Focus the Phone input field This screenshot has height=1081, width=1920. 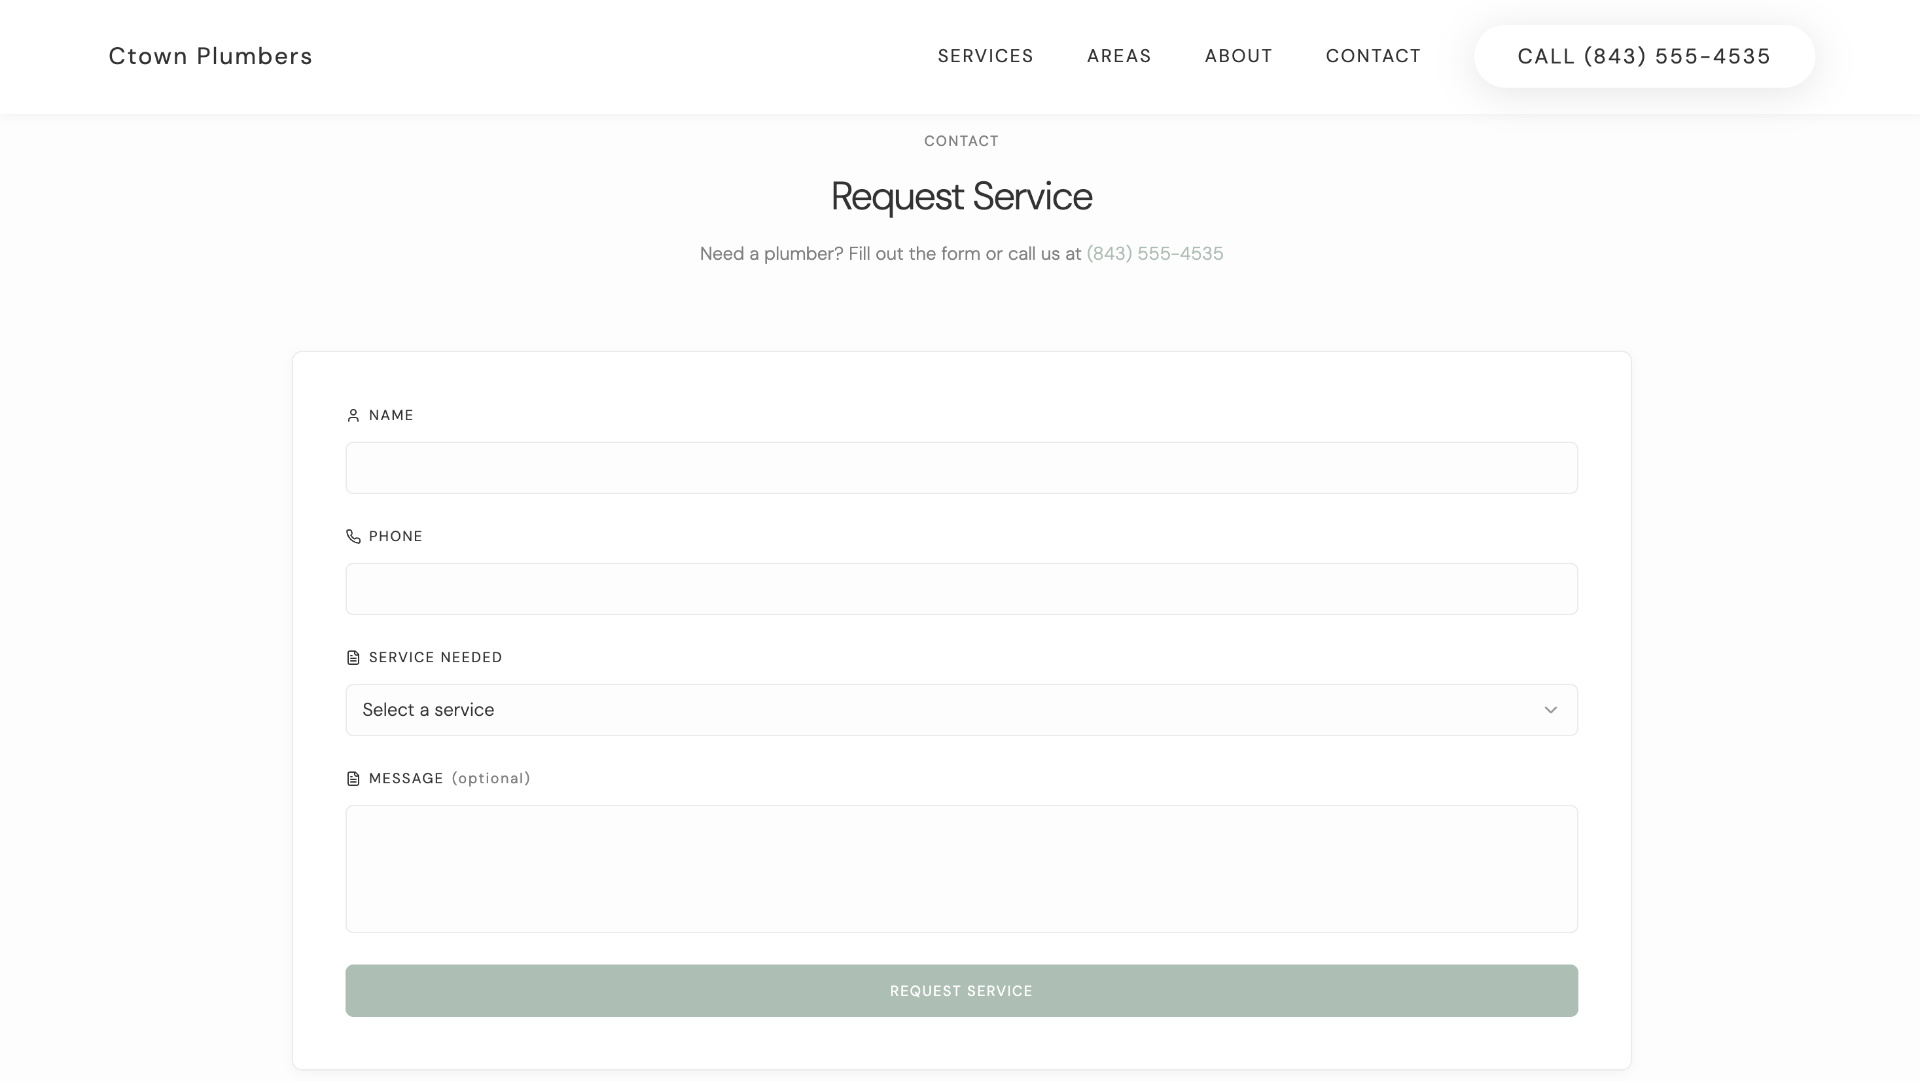[x=961, y=589]
